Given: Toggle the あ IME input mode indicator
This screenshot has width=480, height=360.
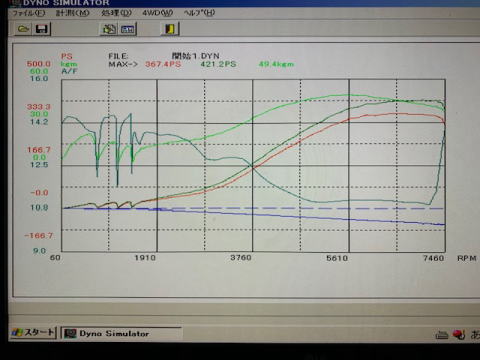Looking at the screenshot, I should tap(475, 334).
